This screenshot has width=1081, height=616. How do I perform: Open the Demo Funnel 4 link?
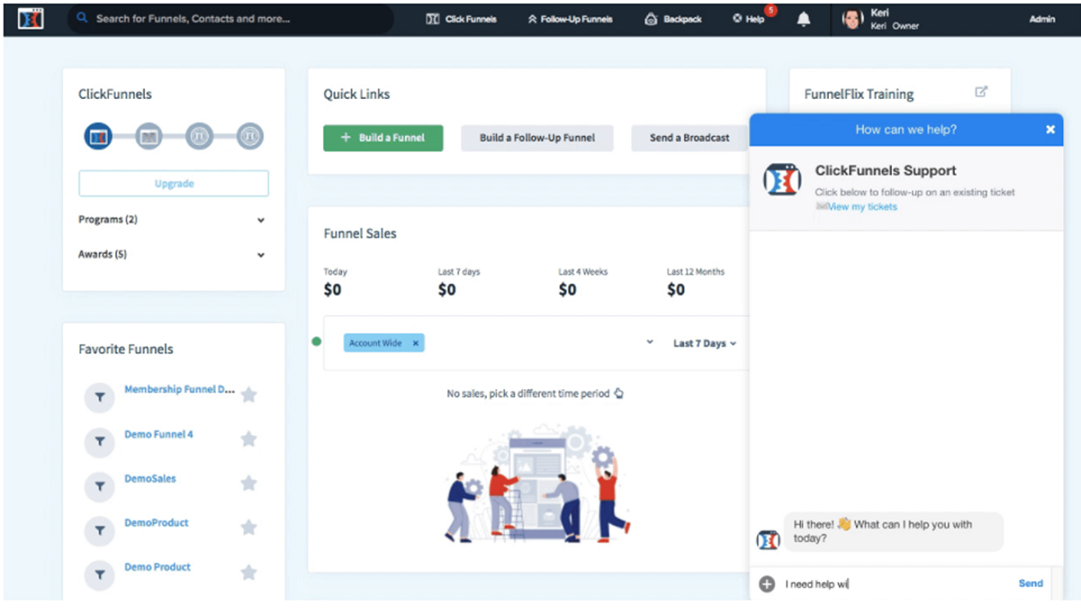click(x=159, y=434)
